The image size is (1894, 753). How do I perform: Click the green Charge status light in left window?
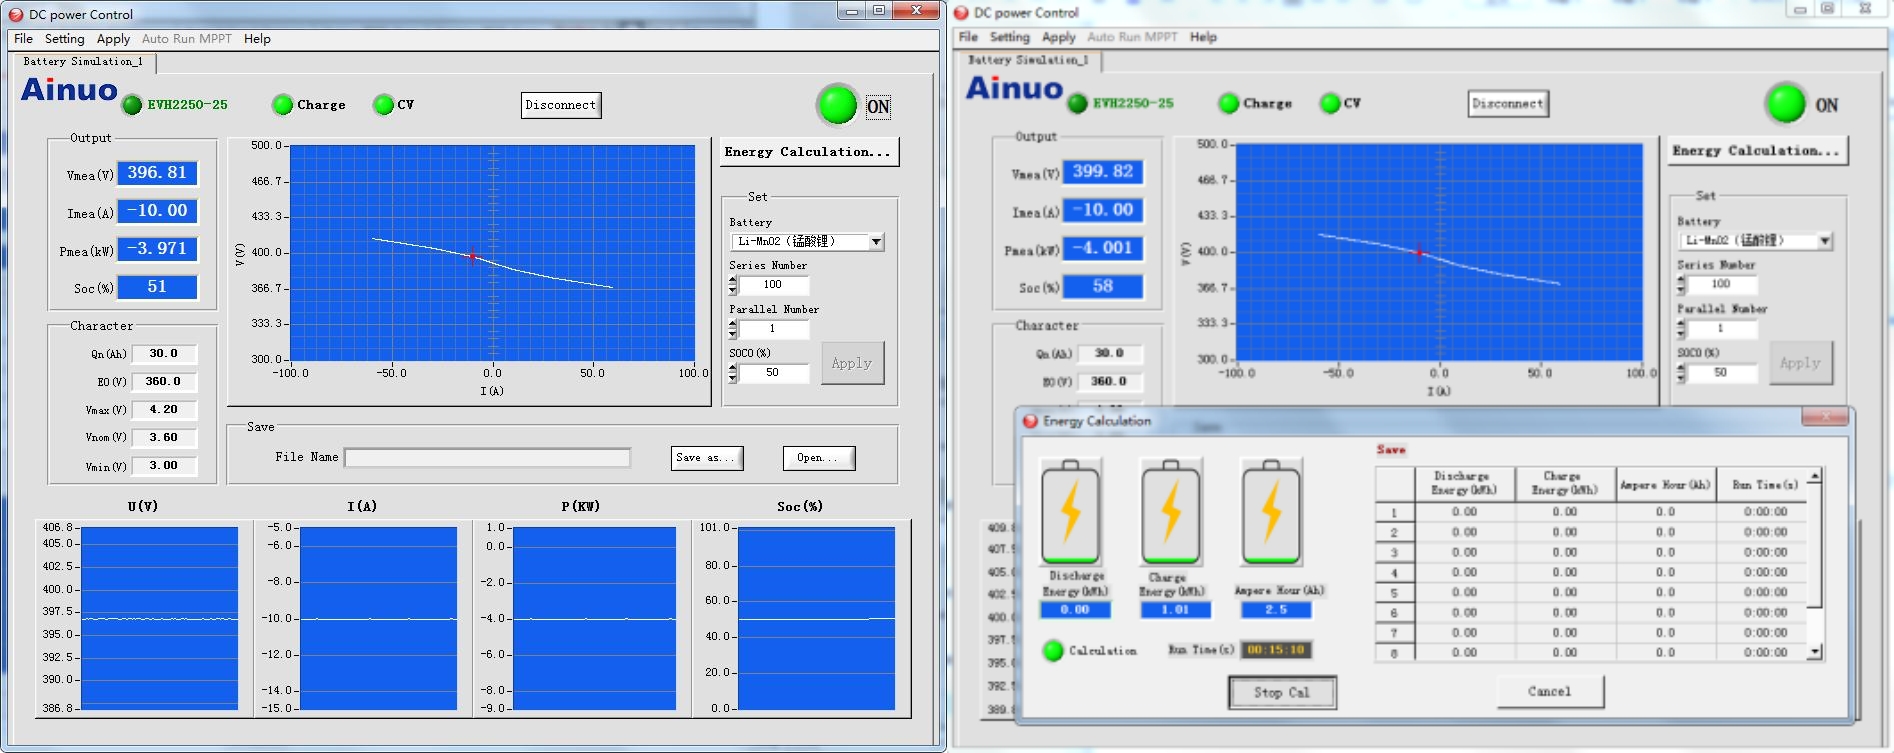click(283, 105)
